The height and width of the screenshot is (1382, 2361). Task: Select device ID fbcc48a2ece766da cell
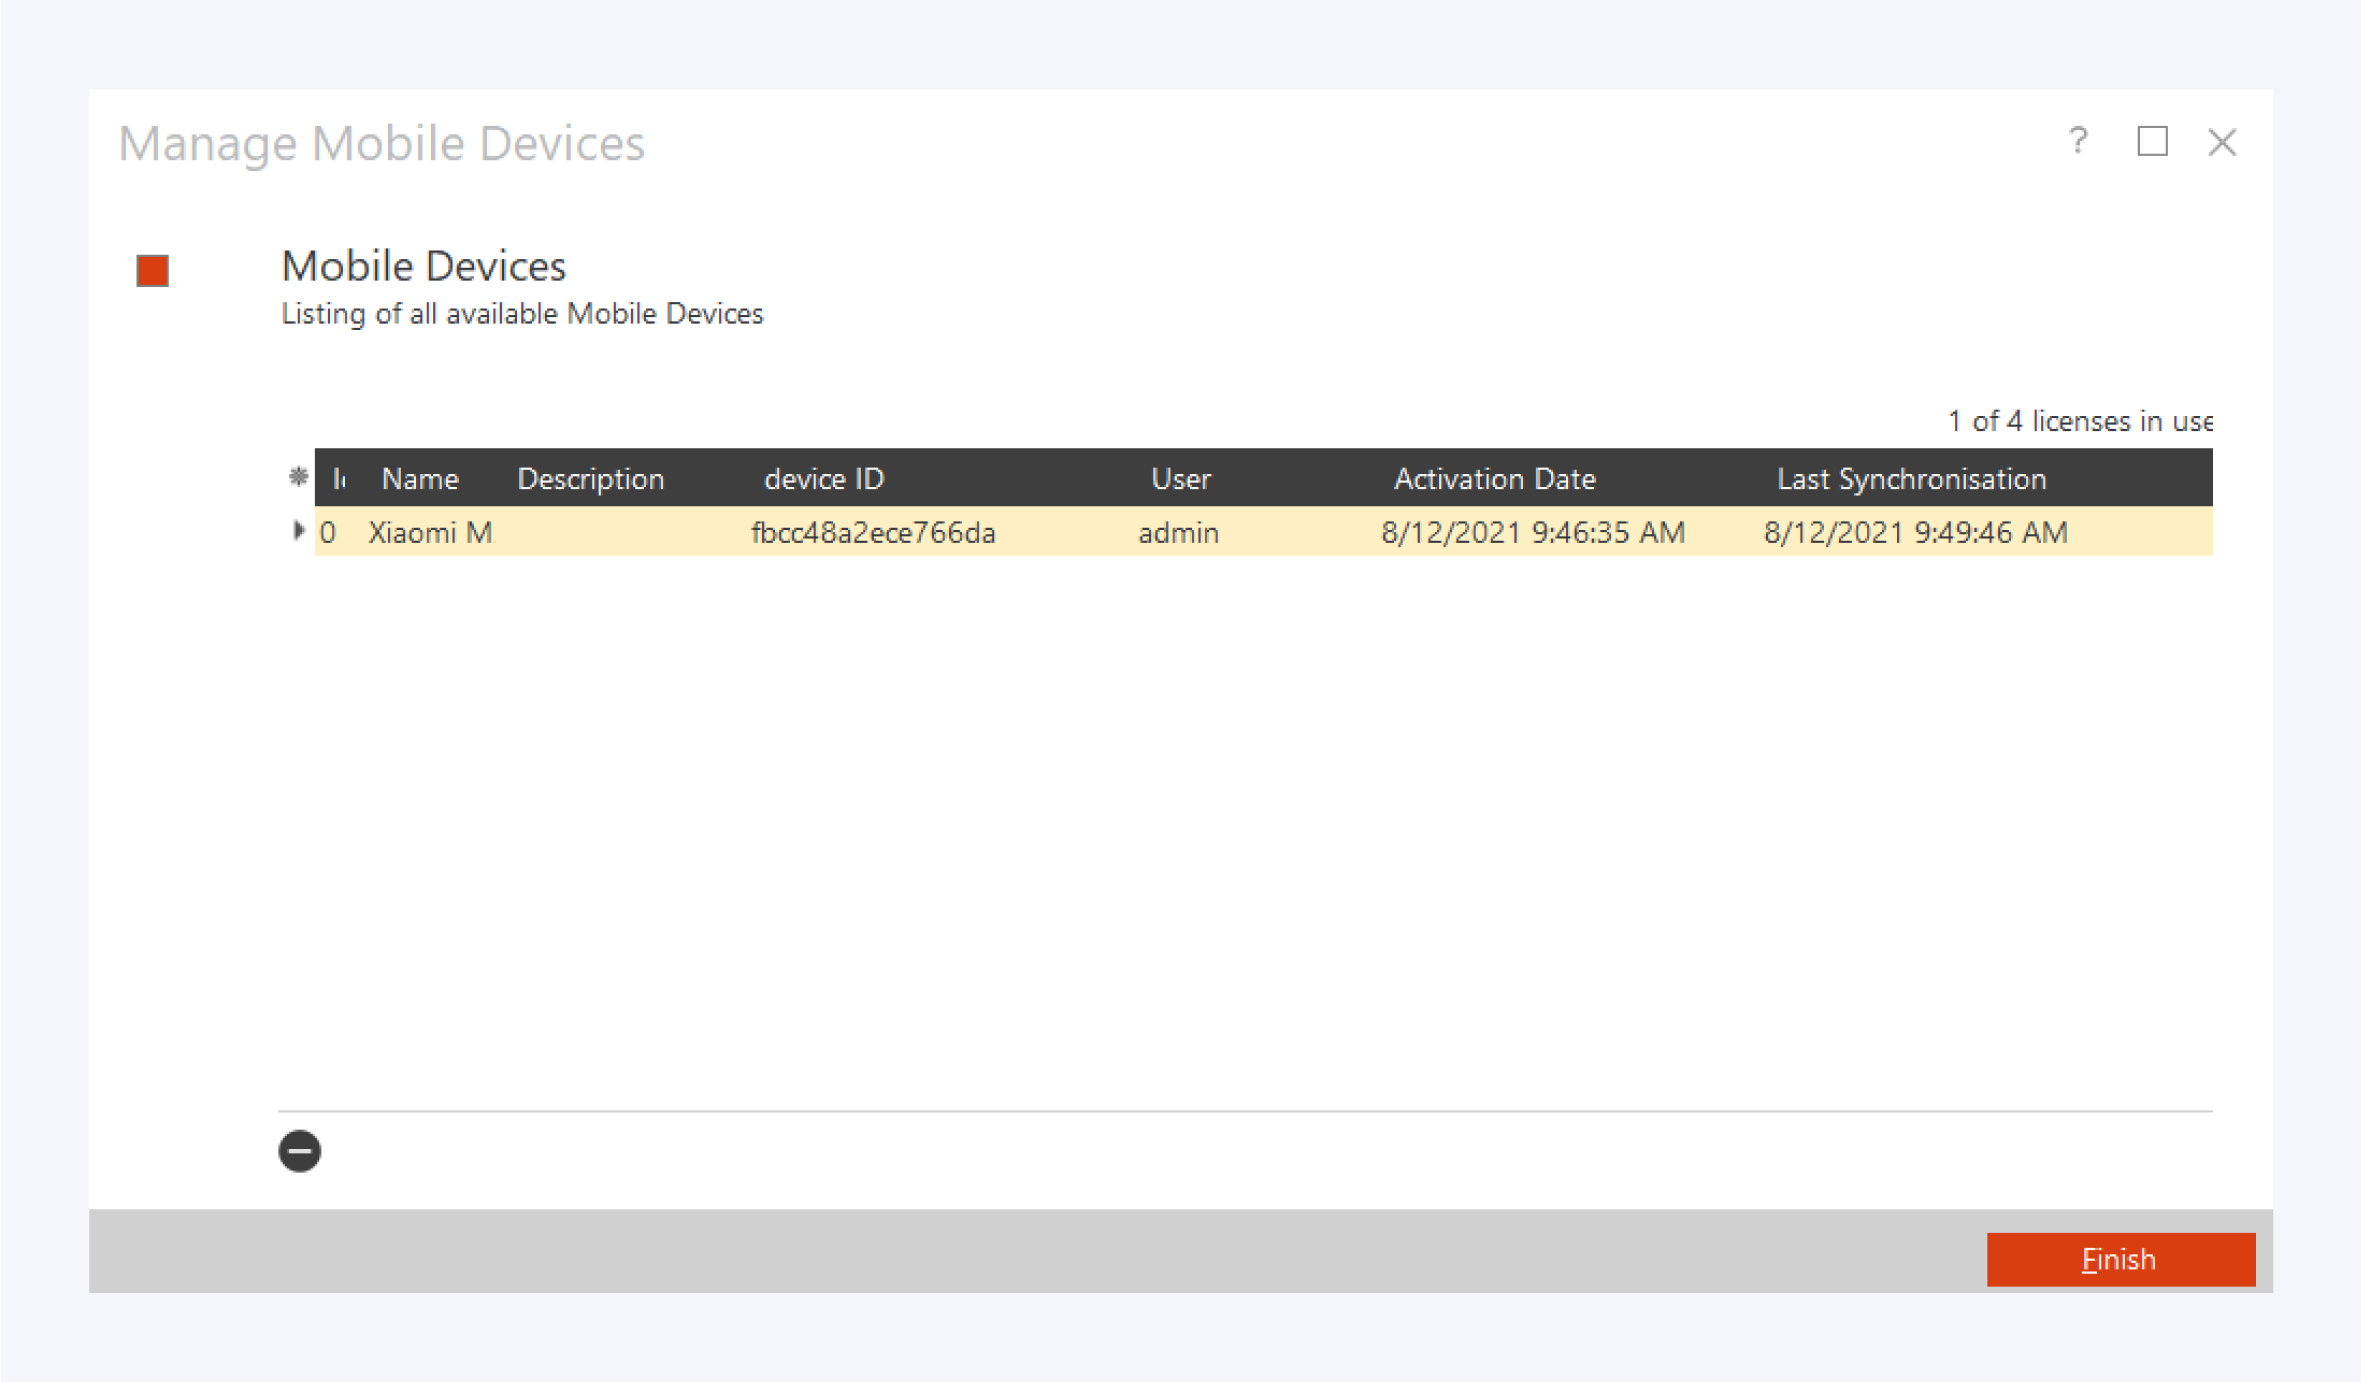[x=873, y=532]
